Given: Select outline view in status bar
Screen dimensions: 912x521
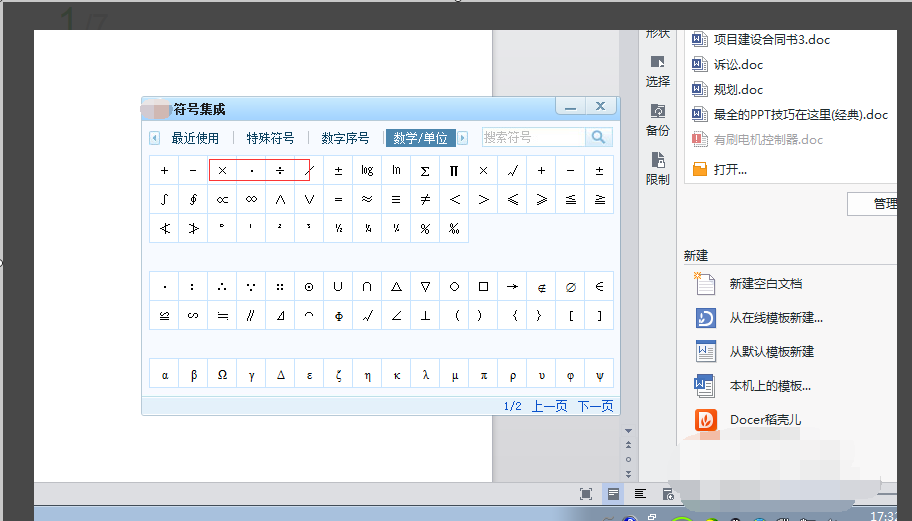Looking at the screenshot, I should click(640, 494).
